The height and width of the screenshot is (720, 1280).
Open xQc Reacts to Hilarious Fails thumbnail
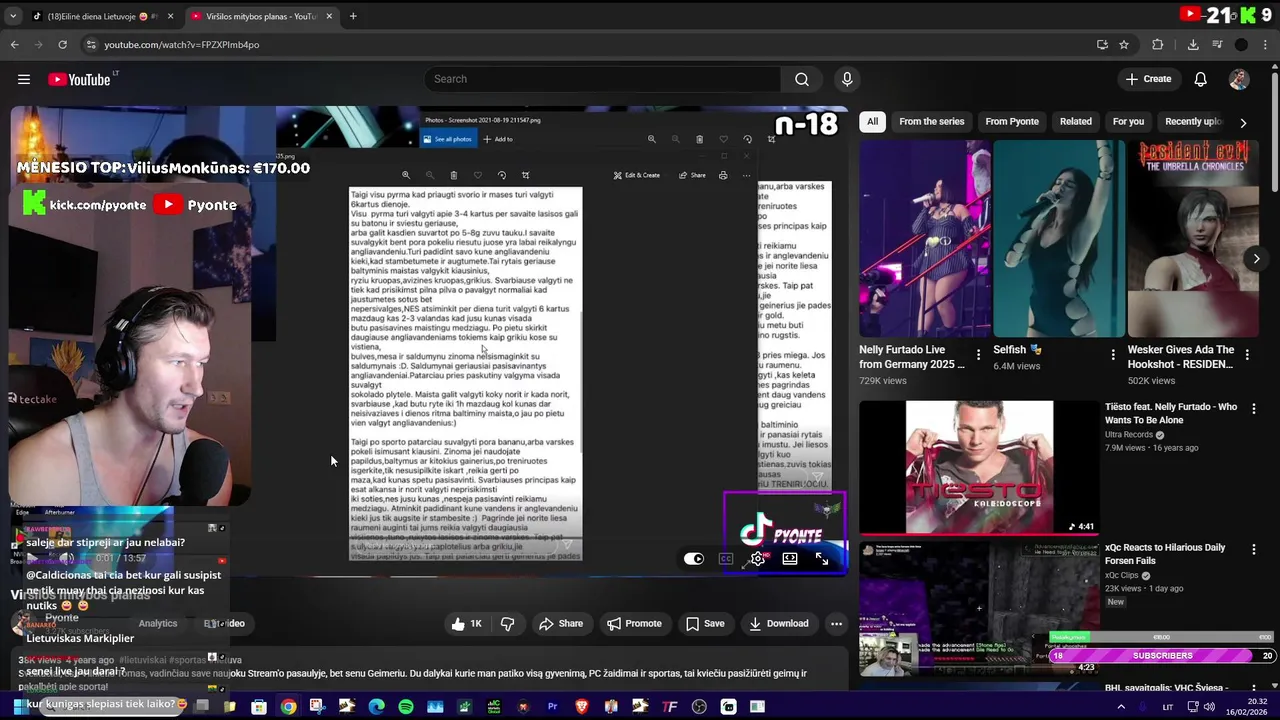[x=978, y=608]
